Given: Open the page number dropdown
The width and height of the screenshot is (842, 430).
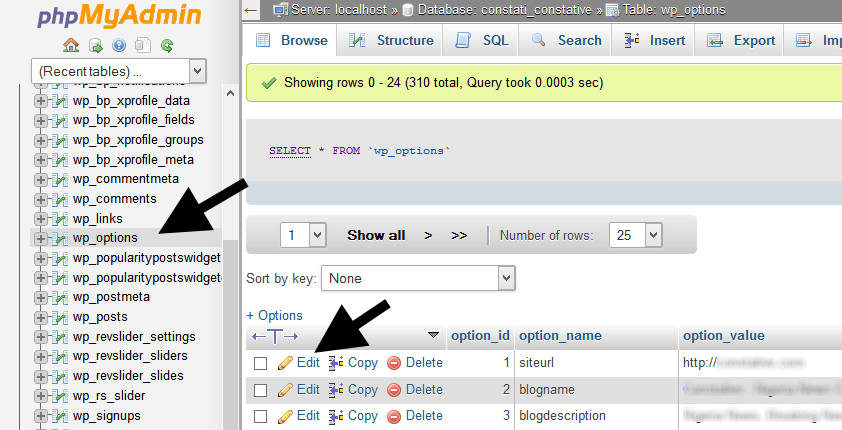Looking at the screenshot, I should (x=303, y=235).
